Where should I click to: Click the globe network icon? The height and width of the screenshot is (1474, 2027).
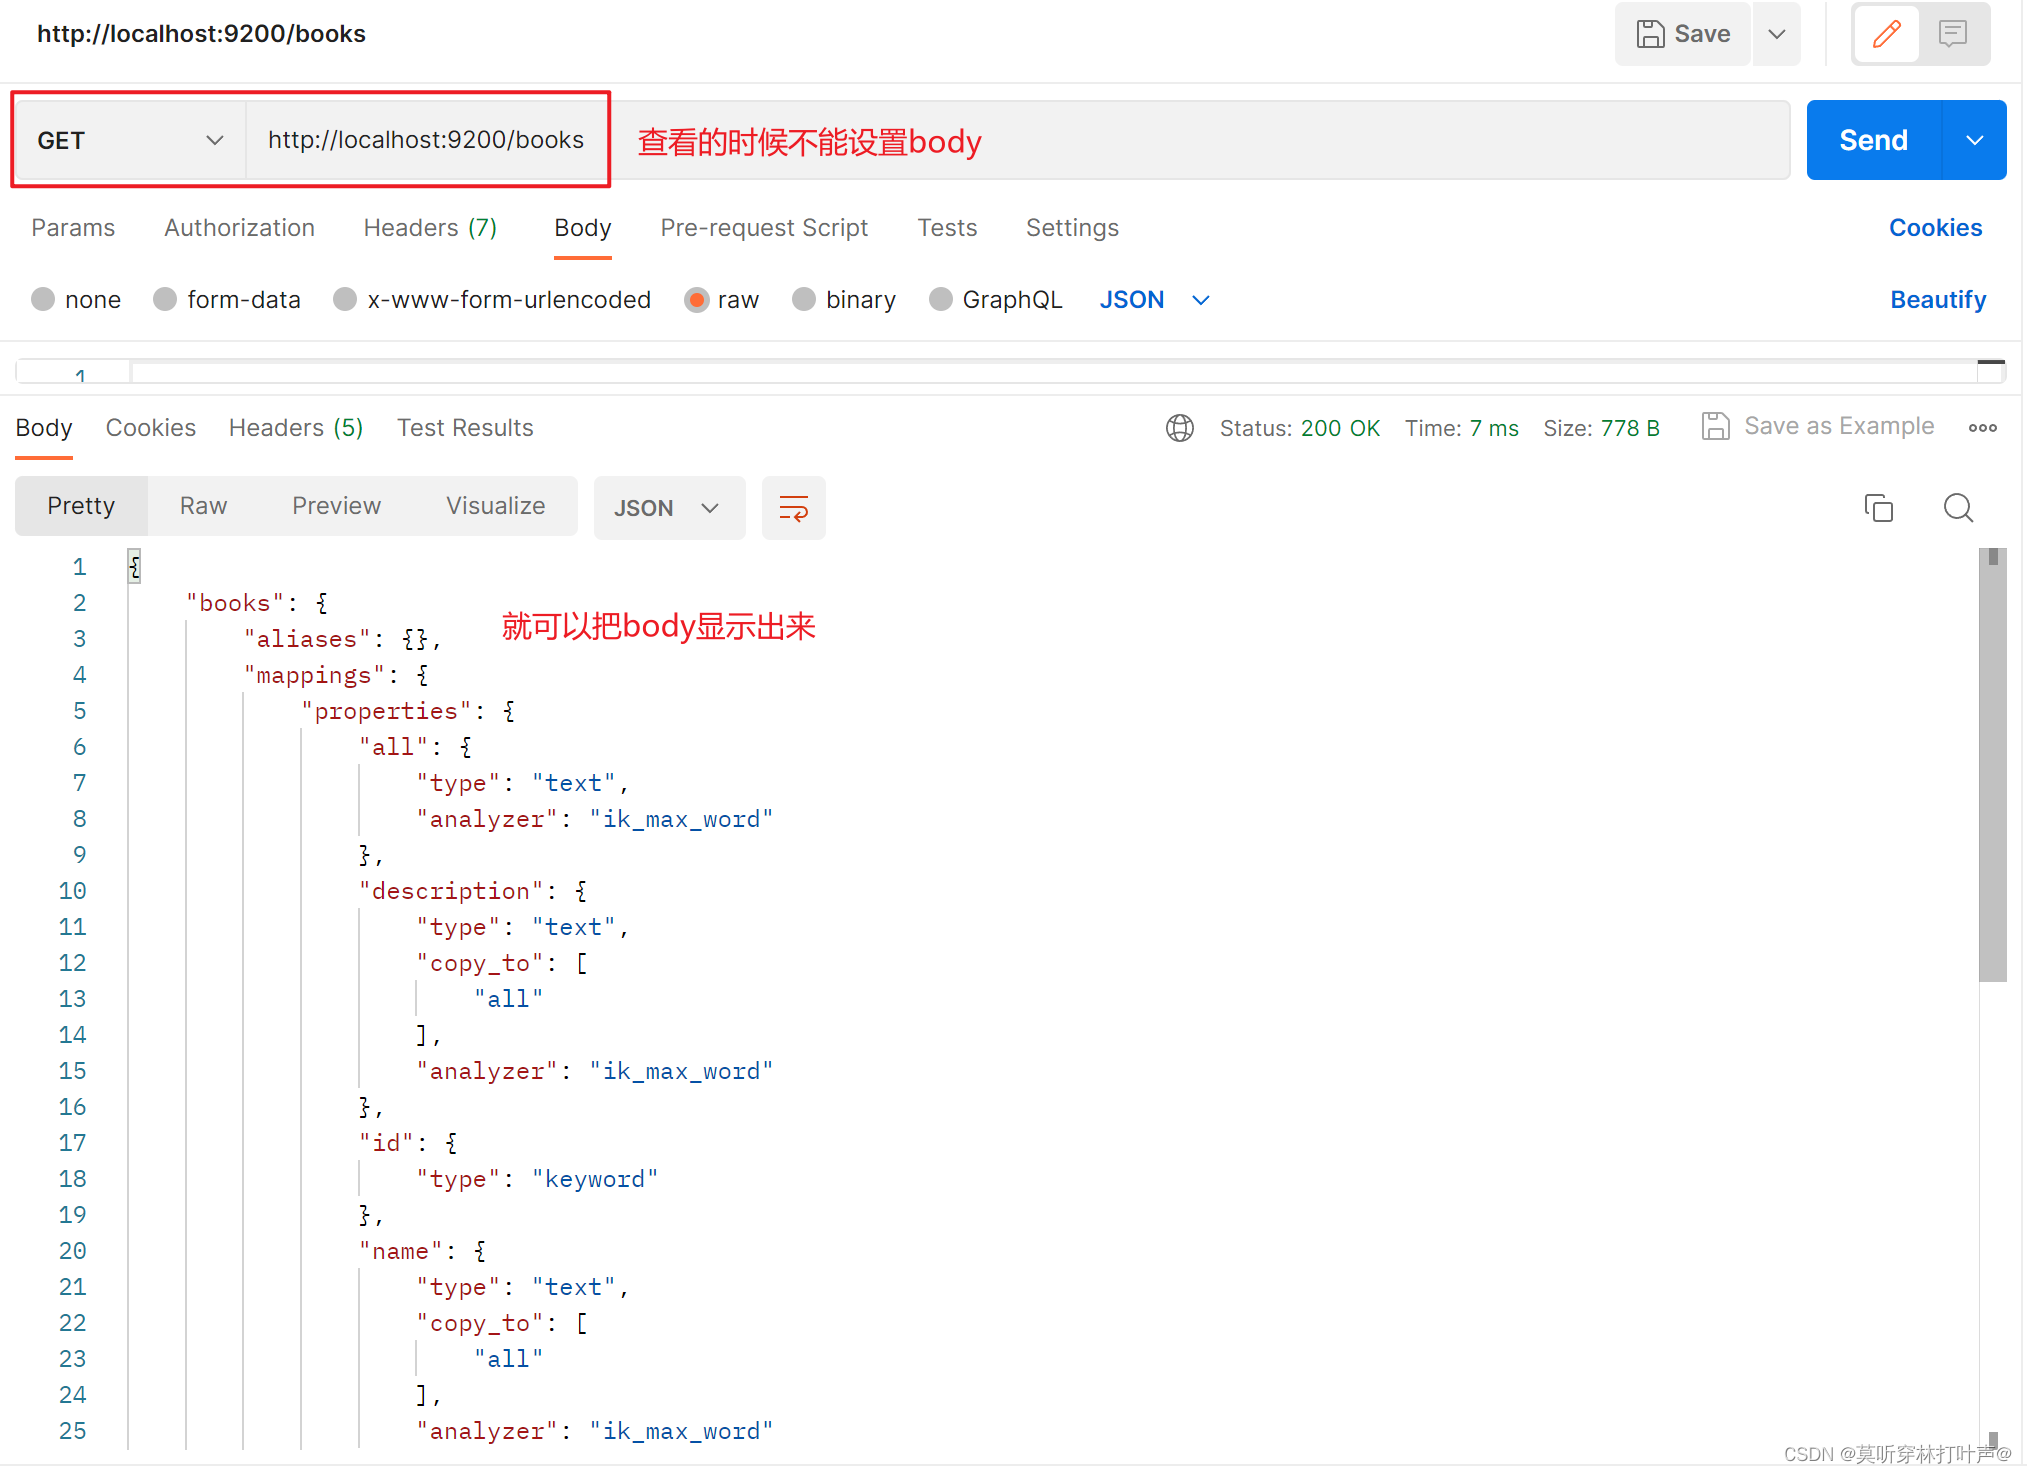click(1179, 428)
